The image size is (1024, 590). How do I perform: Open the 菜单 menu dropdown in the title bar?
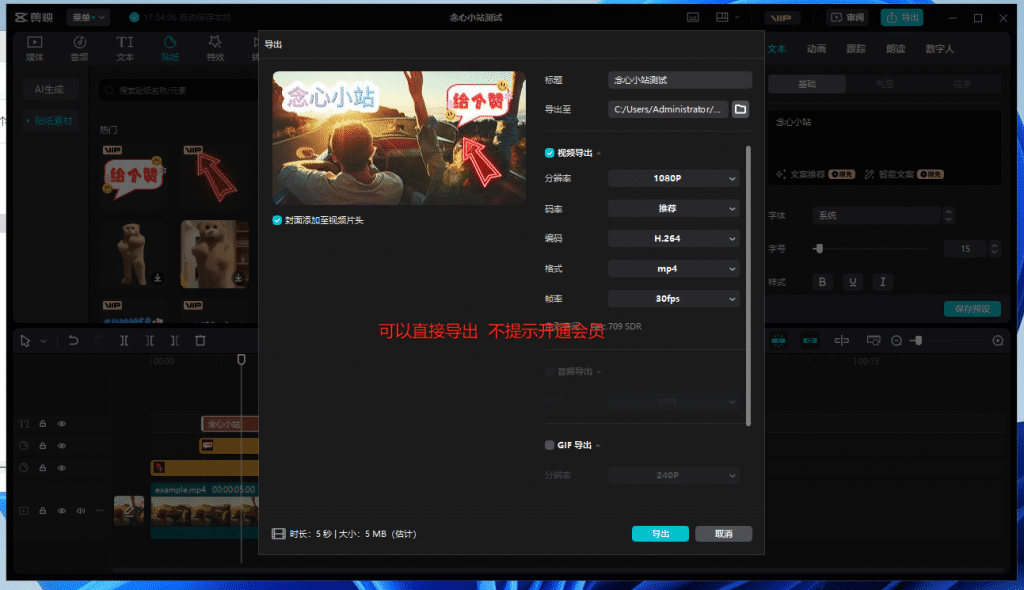pos(88,18)
